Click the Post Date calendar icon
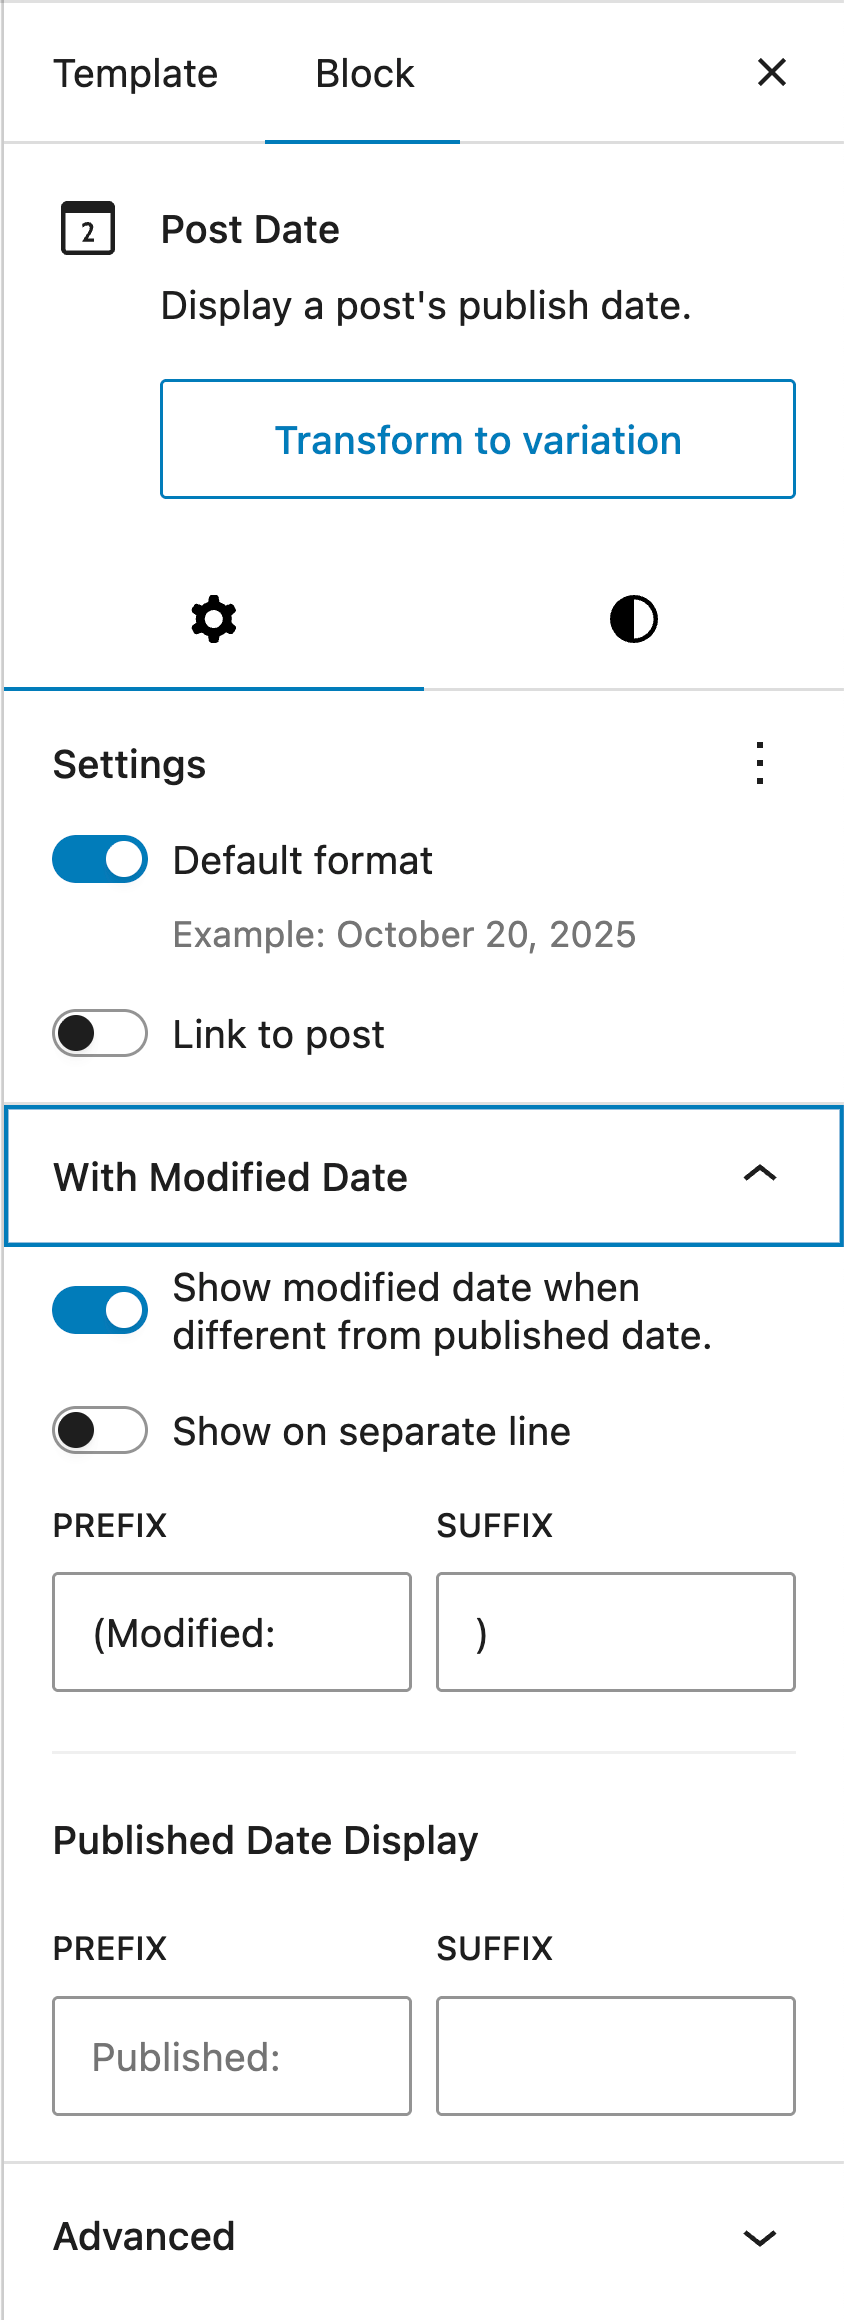This screenshot has width=844, height=2320. [x=88, y=230]
